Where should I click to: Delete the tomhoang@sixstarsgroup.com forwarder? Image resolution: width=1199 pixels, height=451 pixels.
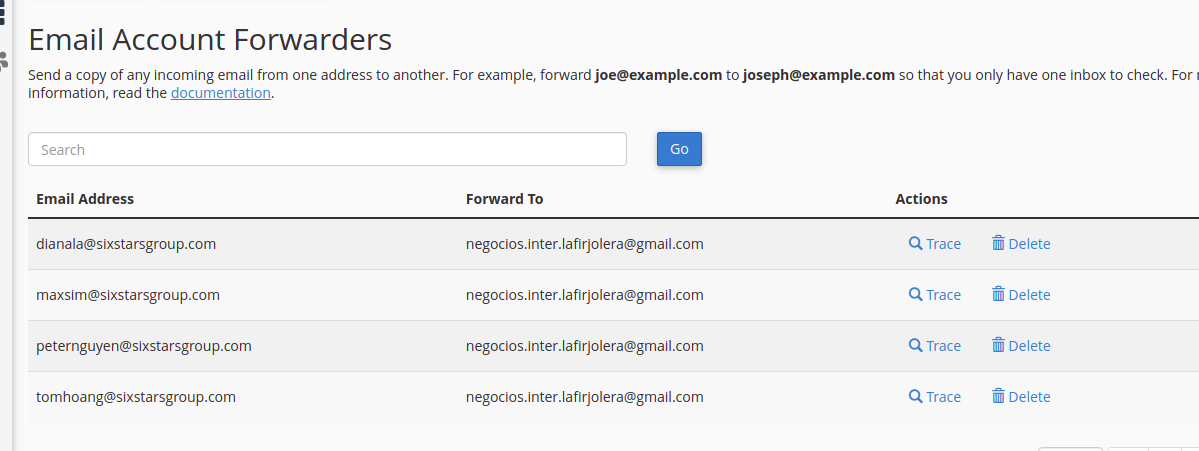(1021, 397)
